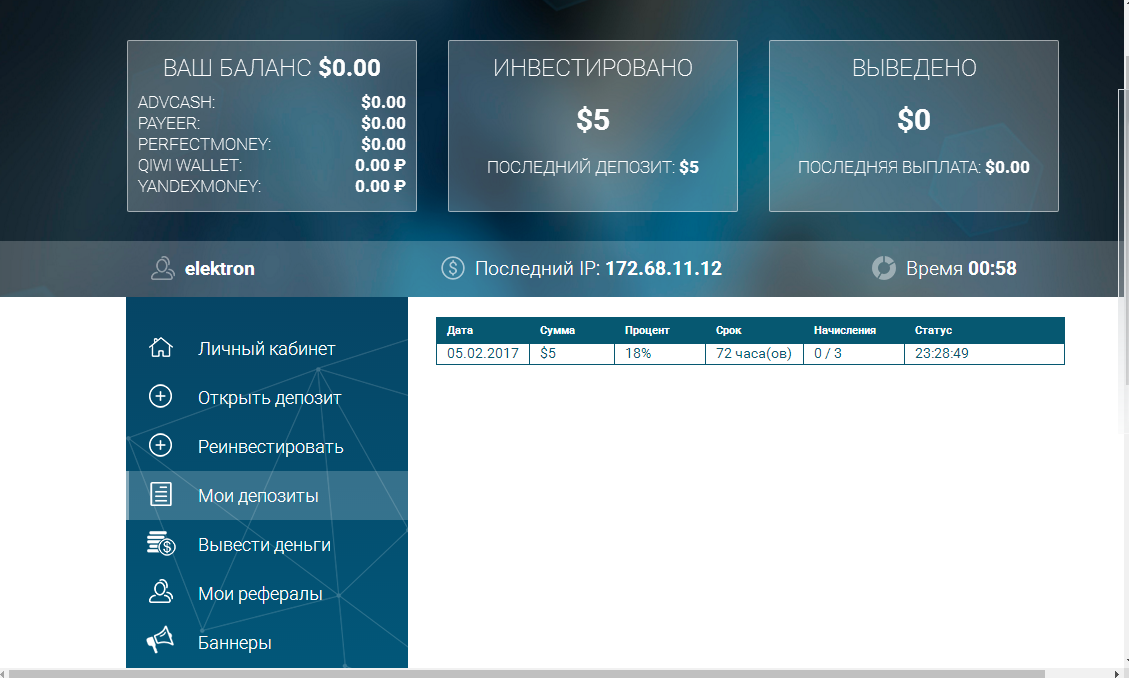Open the Личный кабинет menu item

tap(266, 348)
